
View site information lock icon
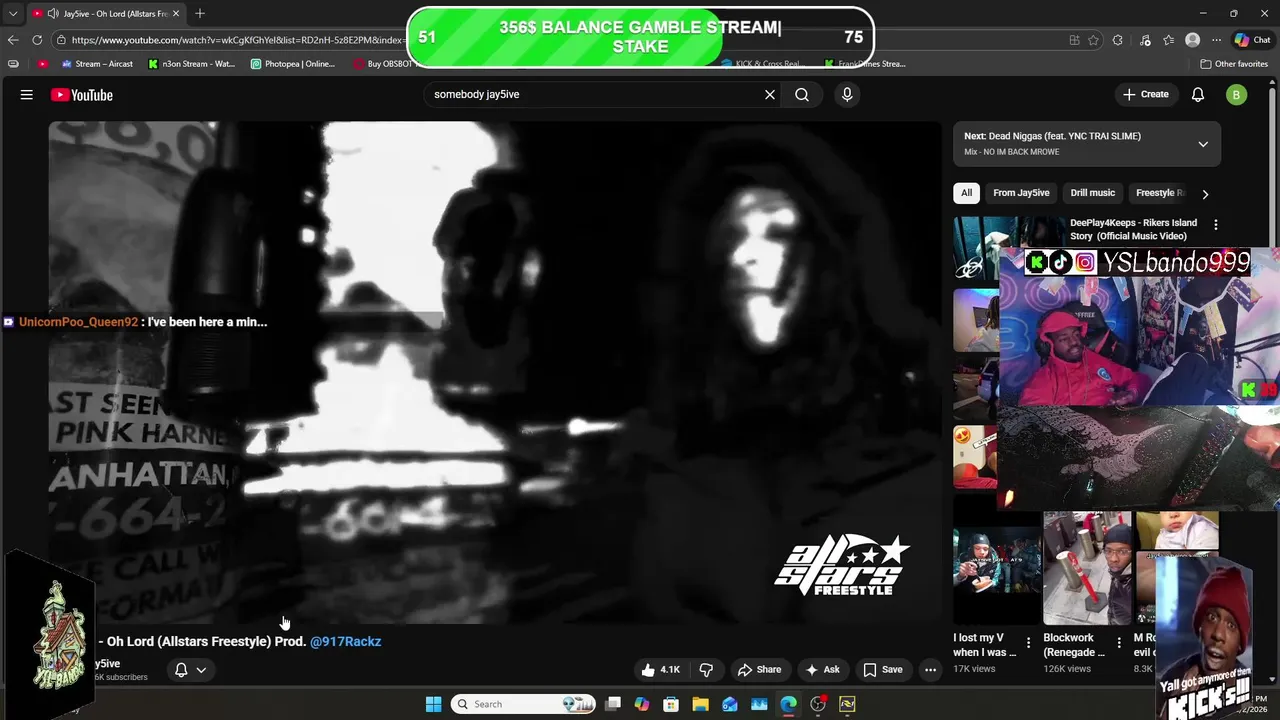pyautogui.click(x=62, y=40)
